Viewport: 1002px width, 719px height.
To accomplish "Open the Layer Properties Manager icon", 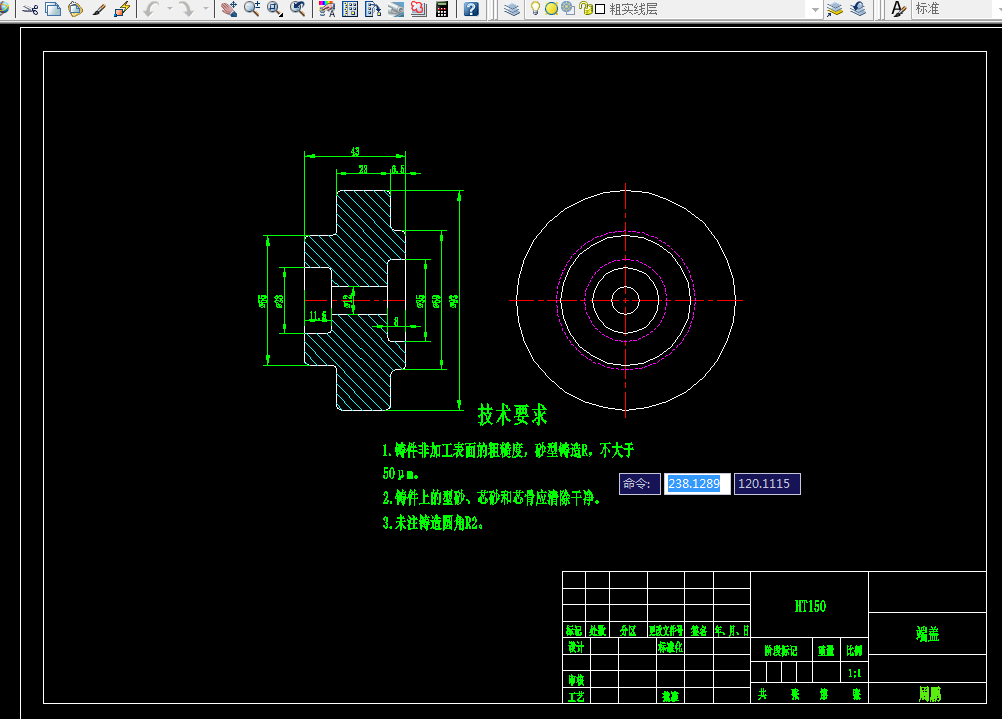I will (x=512, y=9).
